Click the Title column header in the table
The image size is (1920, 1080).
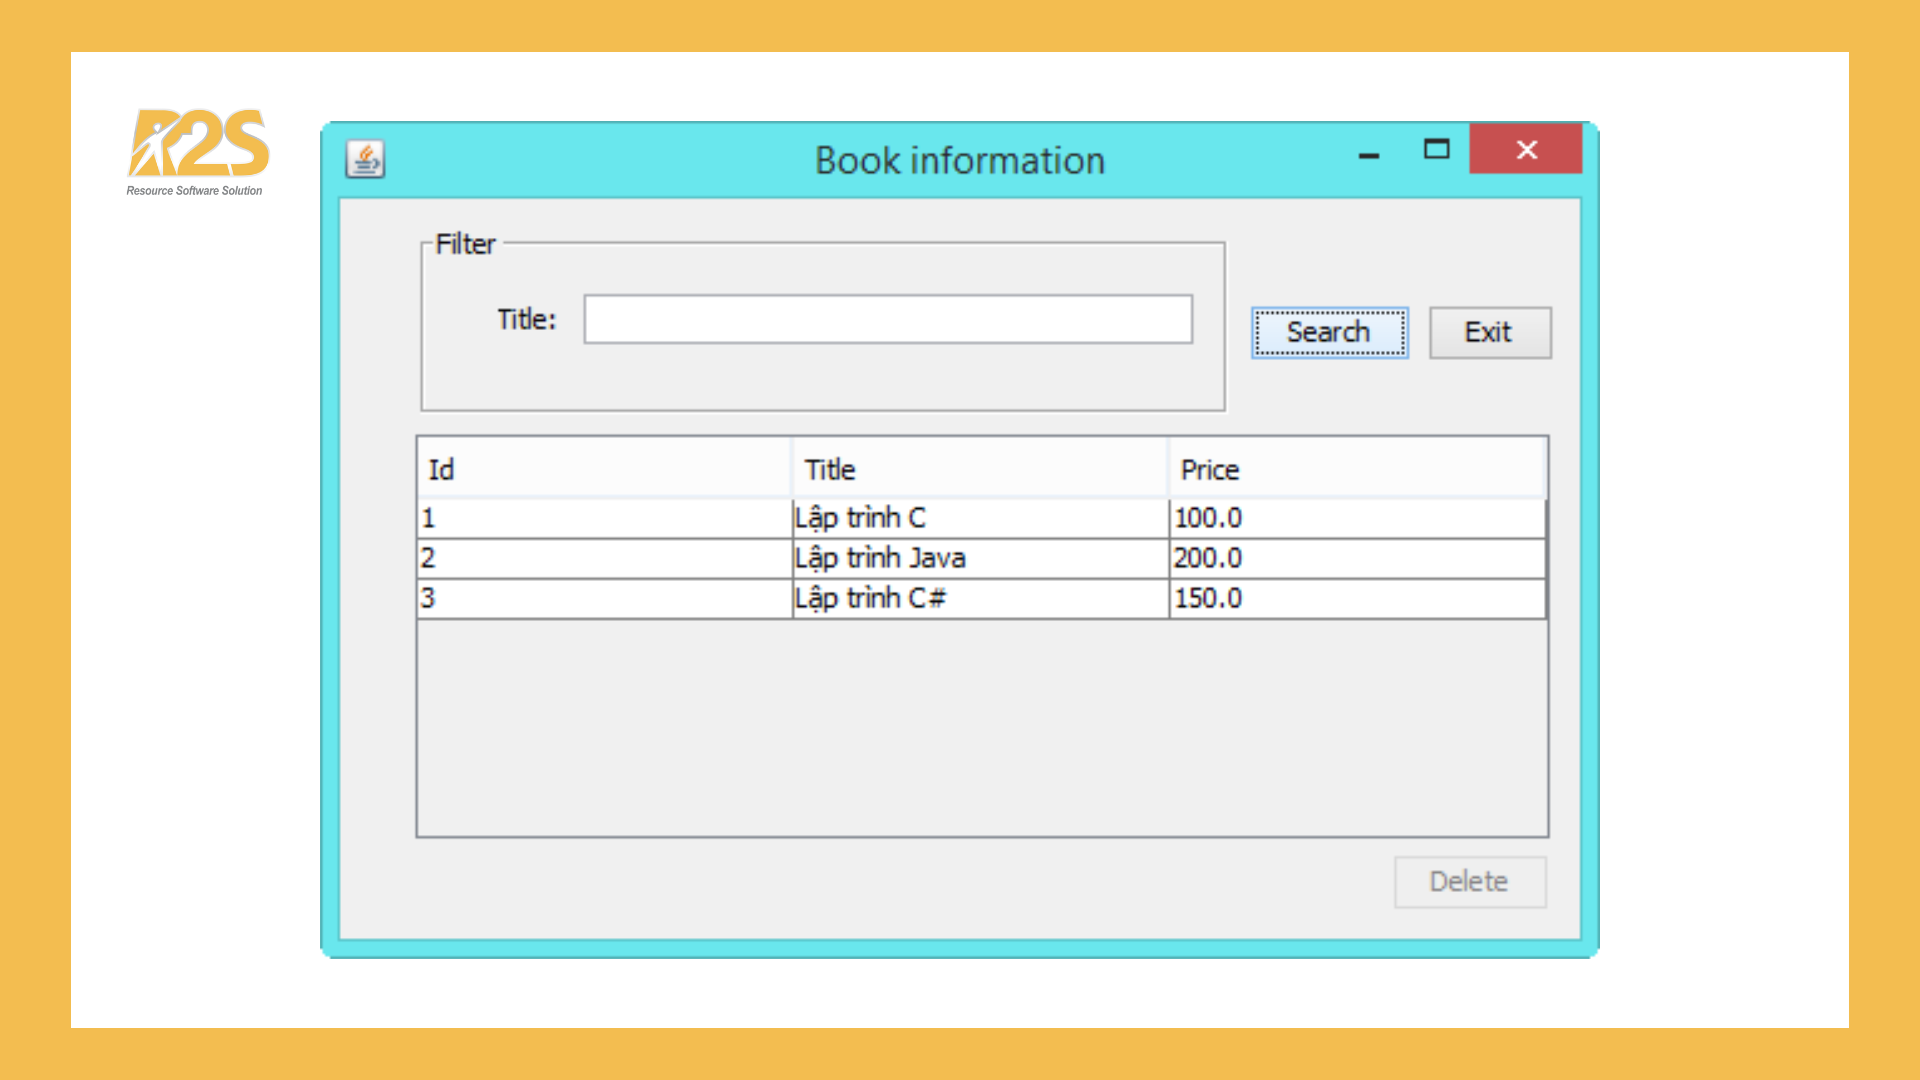pyautogui.click(x=979, y=469)
